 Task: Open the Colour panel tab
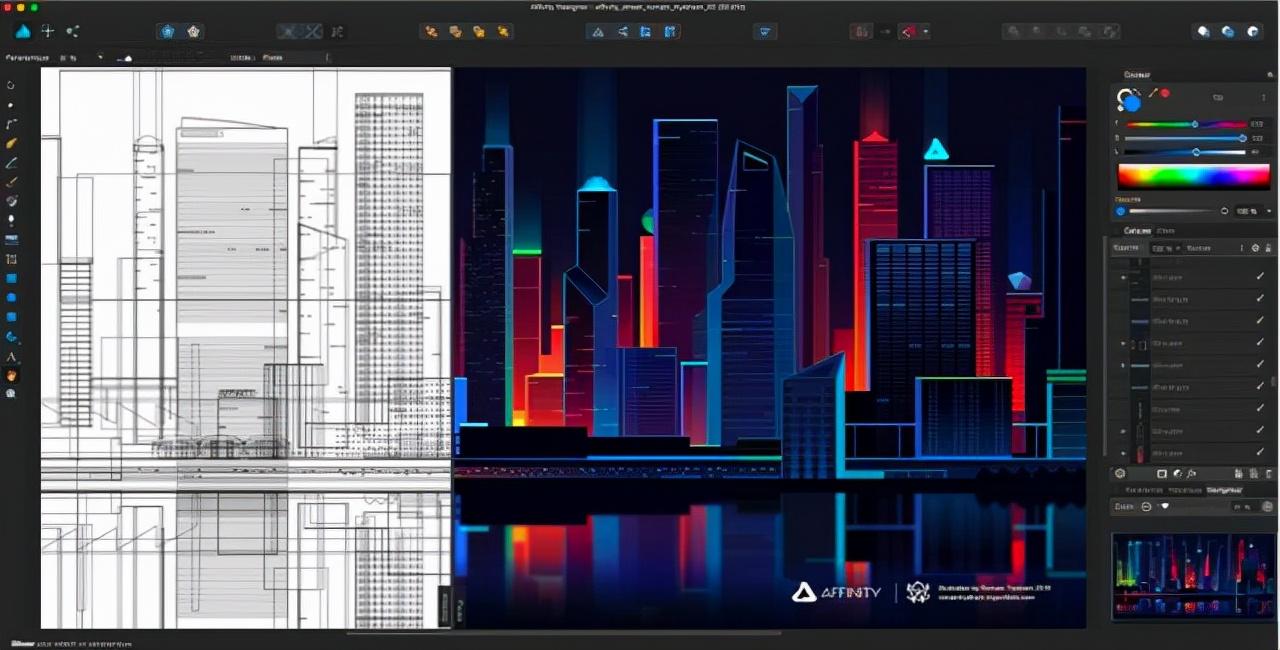[x=1137, y=75]
